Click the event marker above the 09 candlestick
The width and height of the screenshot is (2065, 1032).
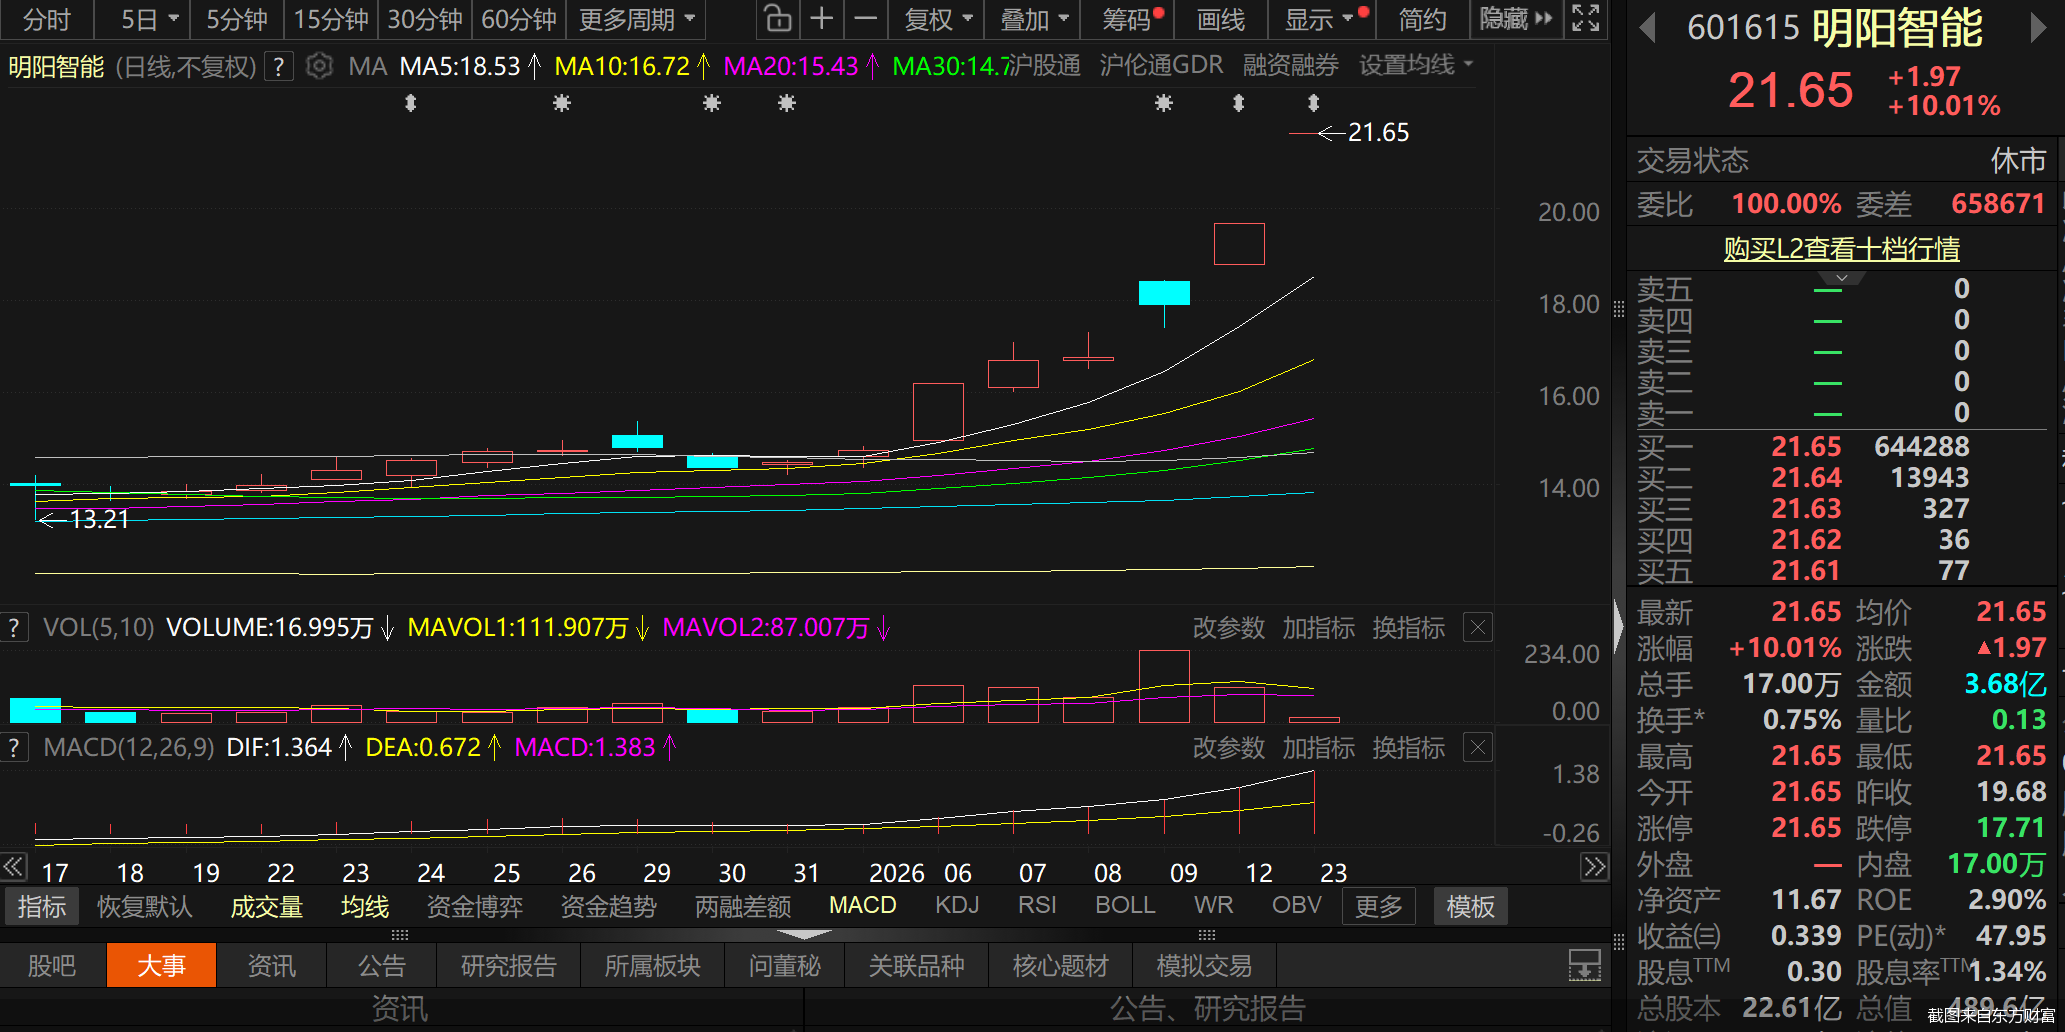[1164, 103]
